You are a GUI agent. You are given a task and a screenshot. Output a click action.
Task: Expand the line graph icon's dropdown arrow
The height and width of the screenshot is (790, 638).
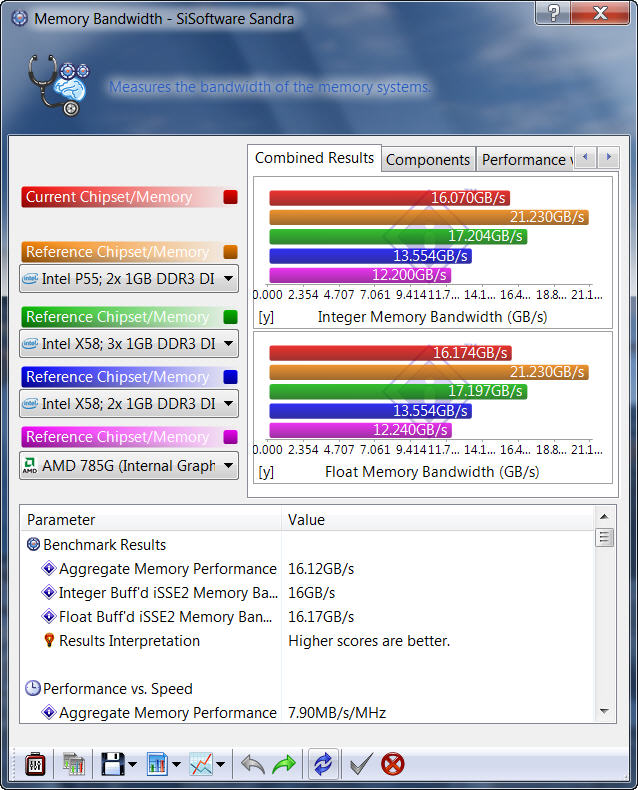[x=221, y=765]
